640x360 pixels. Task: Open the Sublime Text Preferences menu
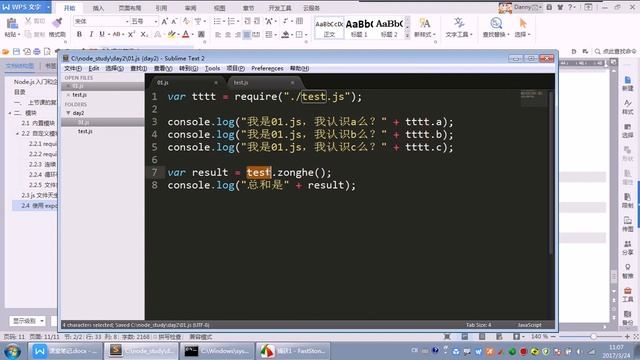tap(267, 68)
